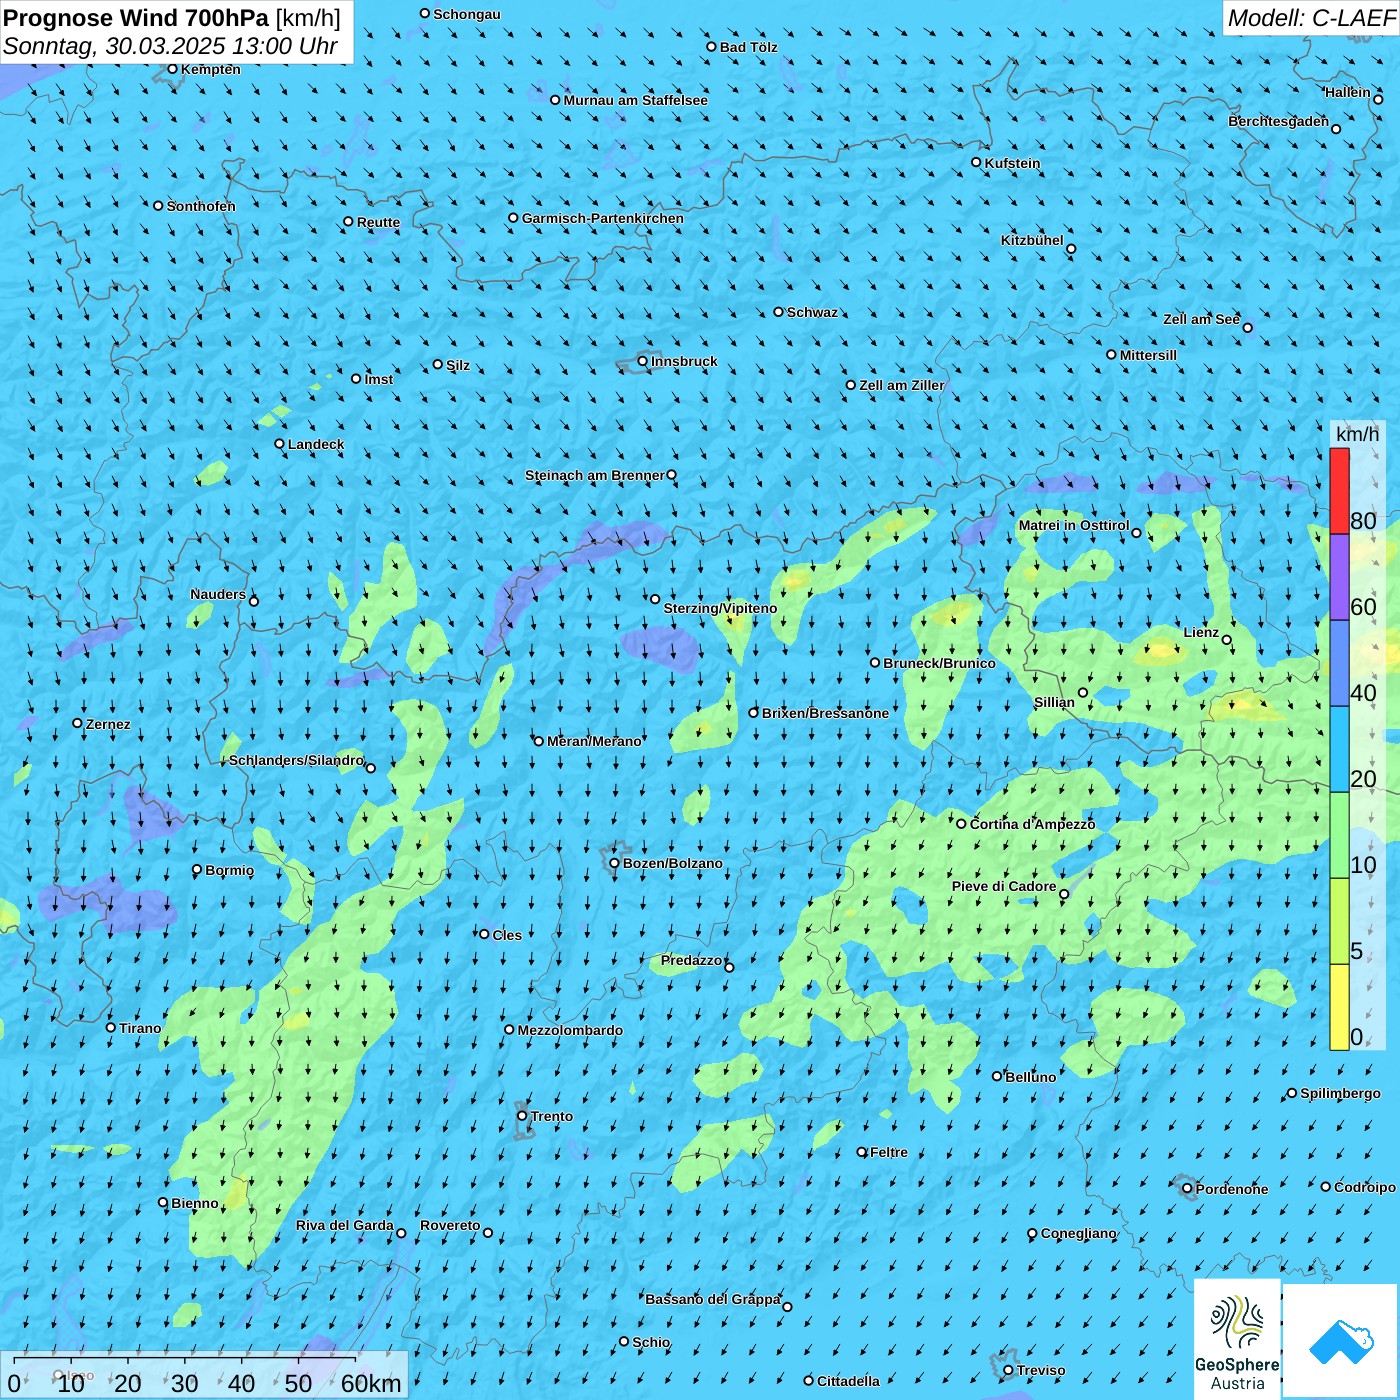Click the 'Prognose Wind 700hPa' title
This screenshot has width=1400, height=1400.
[136, 17]
